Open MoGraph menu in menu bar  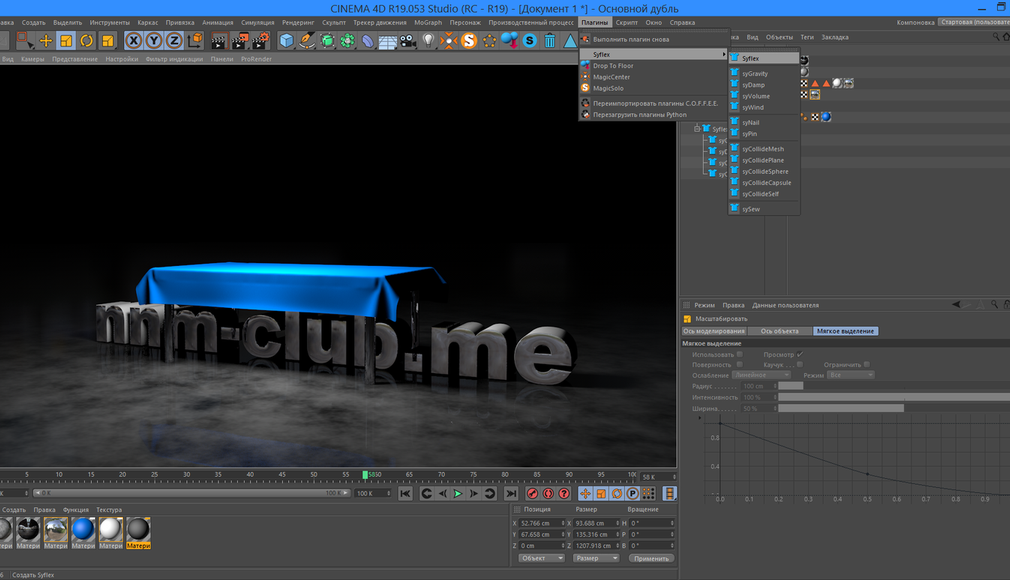pos(428,23)
